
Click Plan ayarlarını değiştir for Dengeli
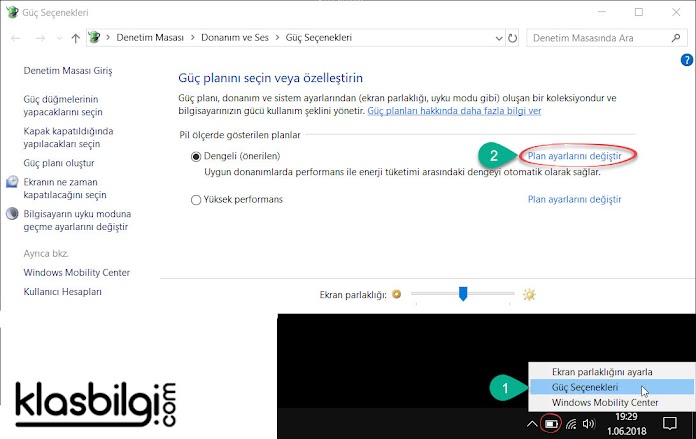574,156
